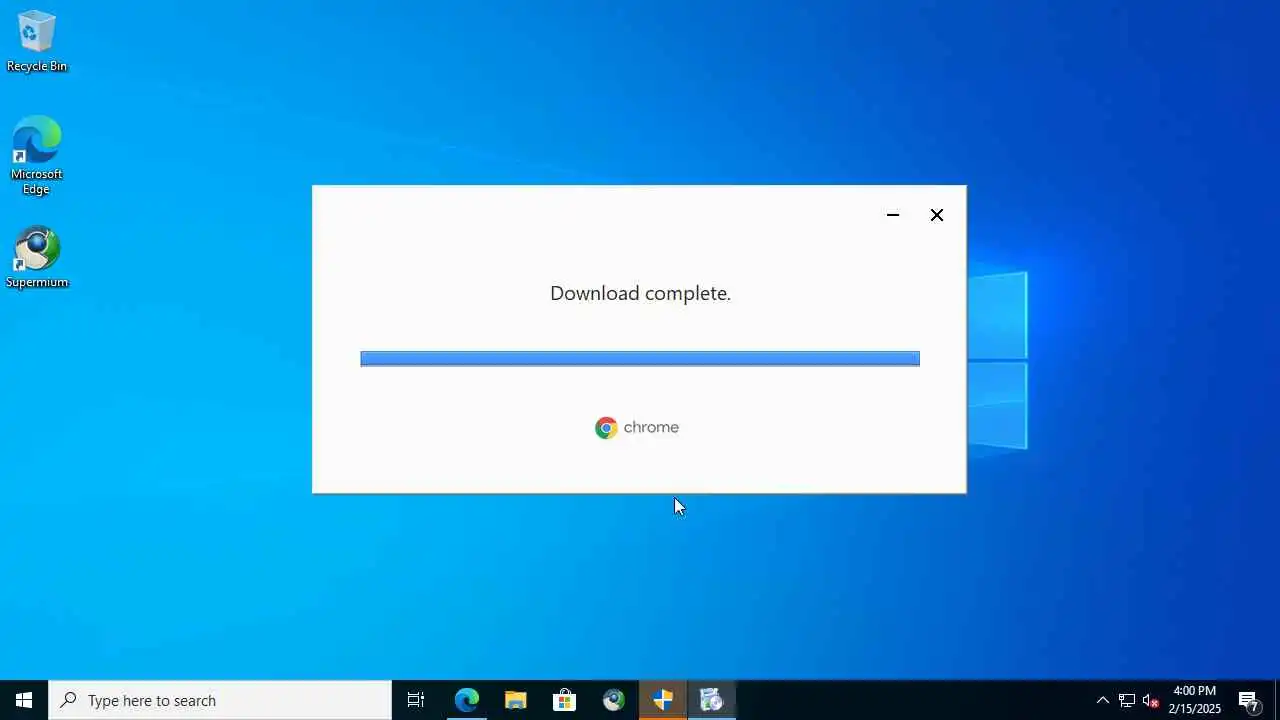Open the network status tray icon

click(1127, 700)
